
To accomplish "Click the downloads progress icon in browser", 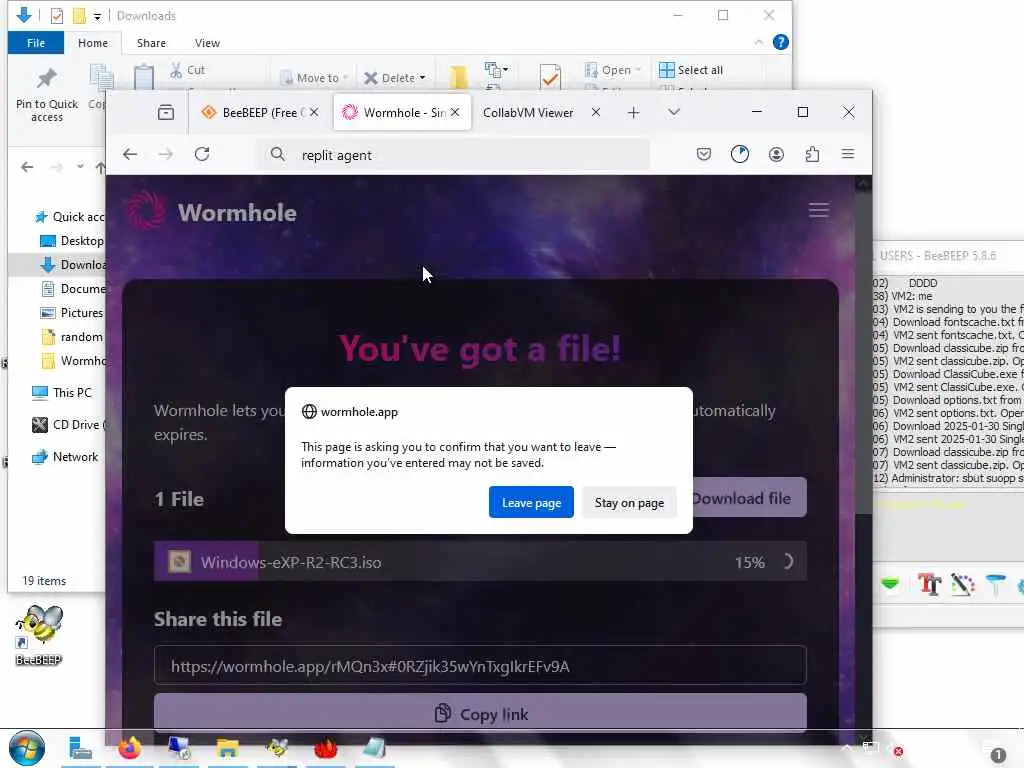I will click(740, 154).
